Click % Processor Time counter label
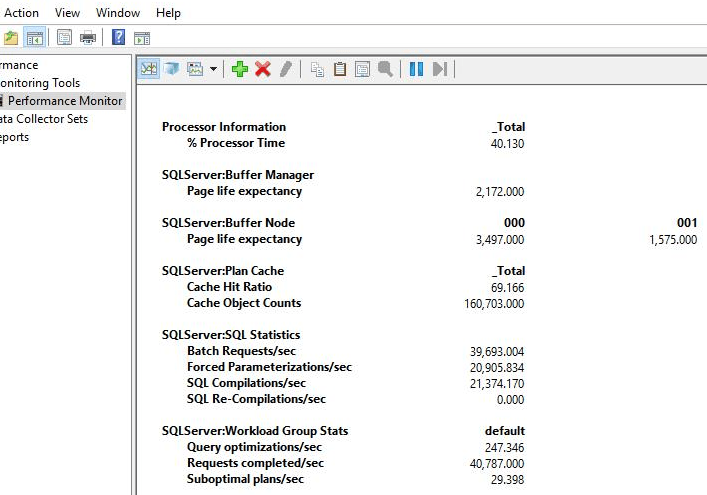This screenshot has width=707, height=495. [236, 143]
